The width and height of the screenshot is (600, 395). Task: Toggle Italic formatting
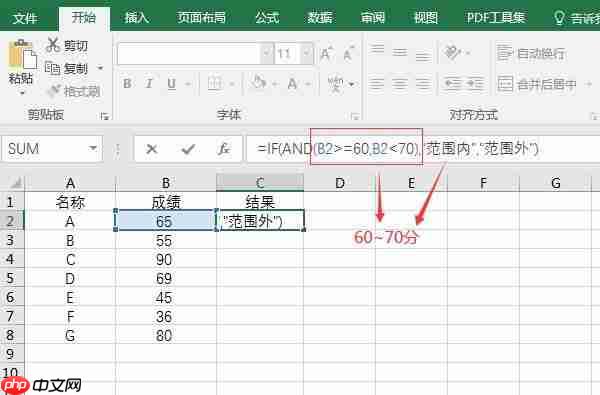(149, 83)
